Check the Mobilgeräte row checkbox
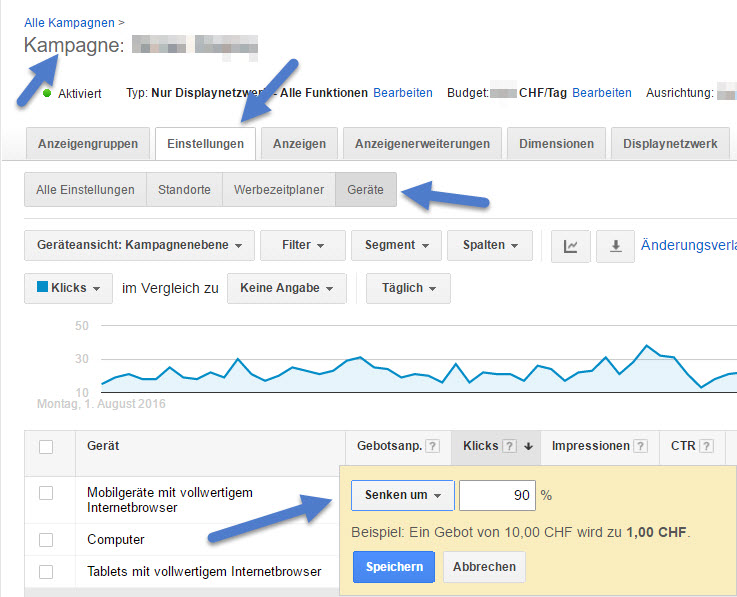Image resolution: width=737 pixels, height=597 pixels. (x=46, y=493)
